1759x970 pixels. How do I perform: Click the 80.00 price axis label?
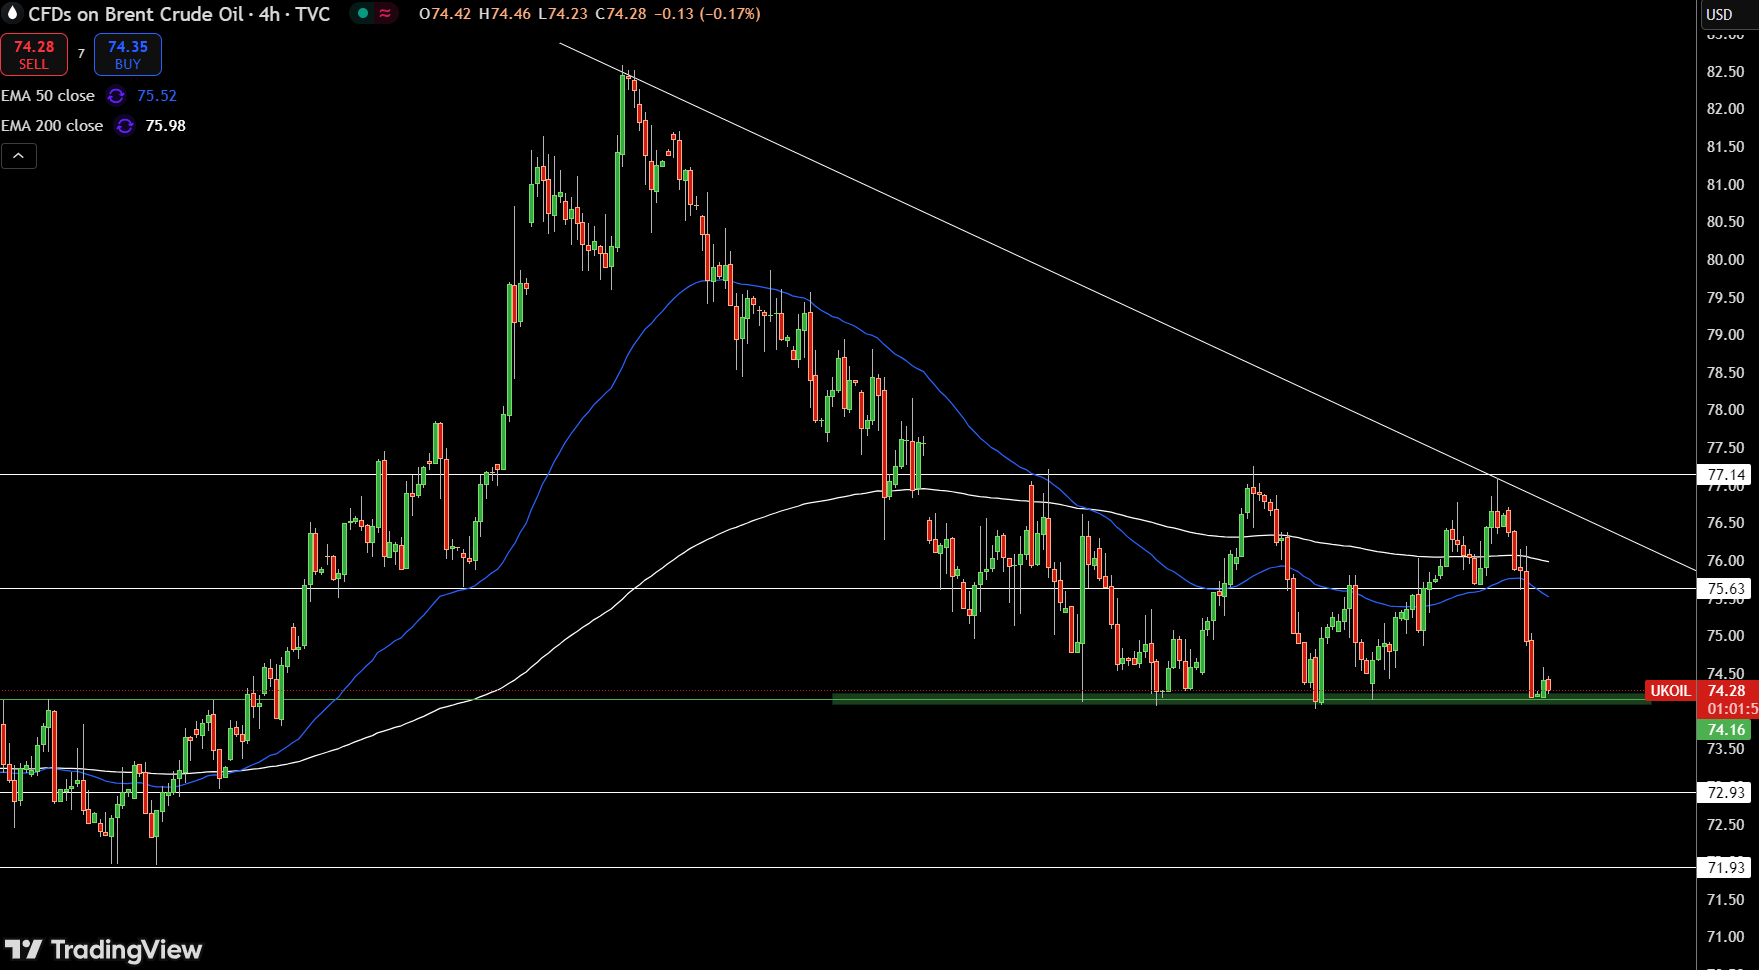(x=1725, y=260)
